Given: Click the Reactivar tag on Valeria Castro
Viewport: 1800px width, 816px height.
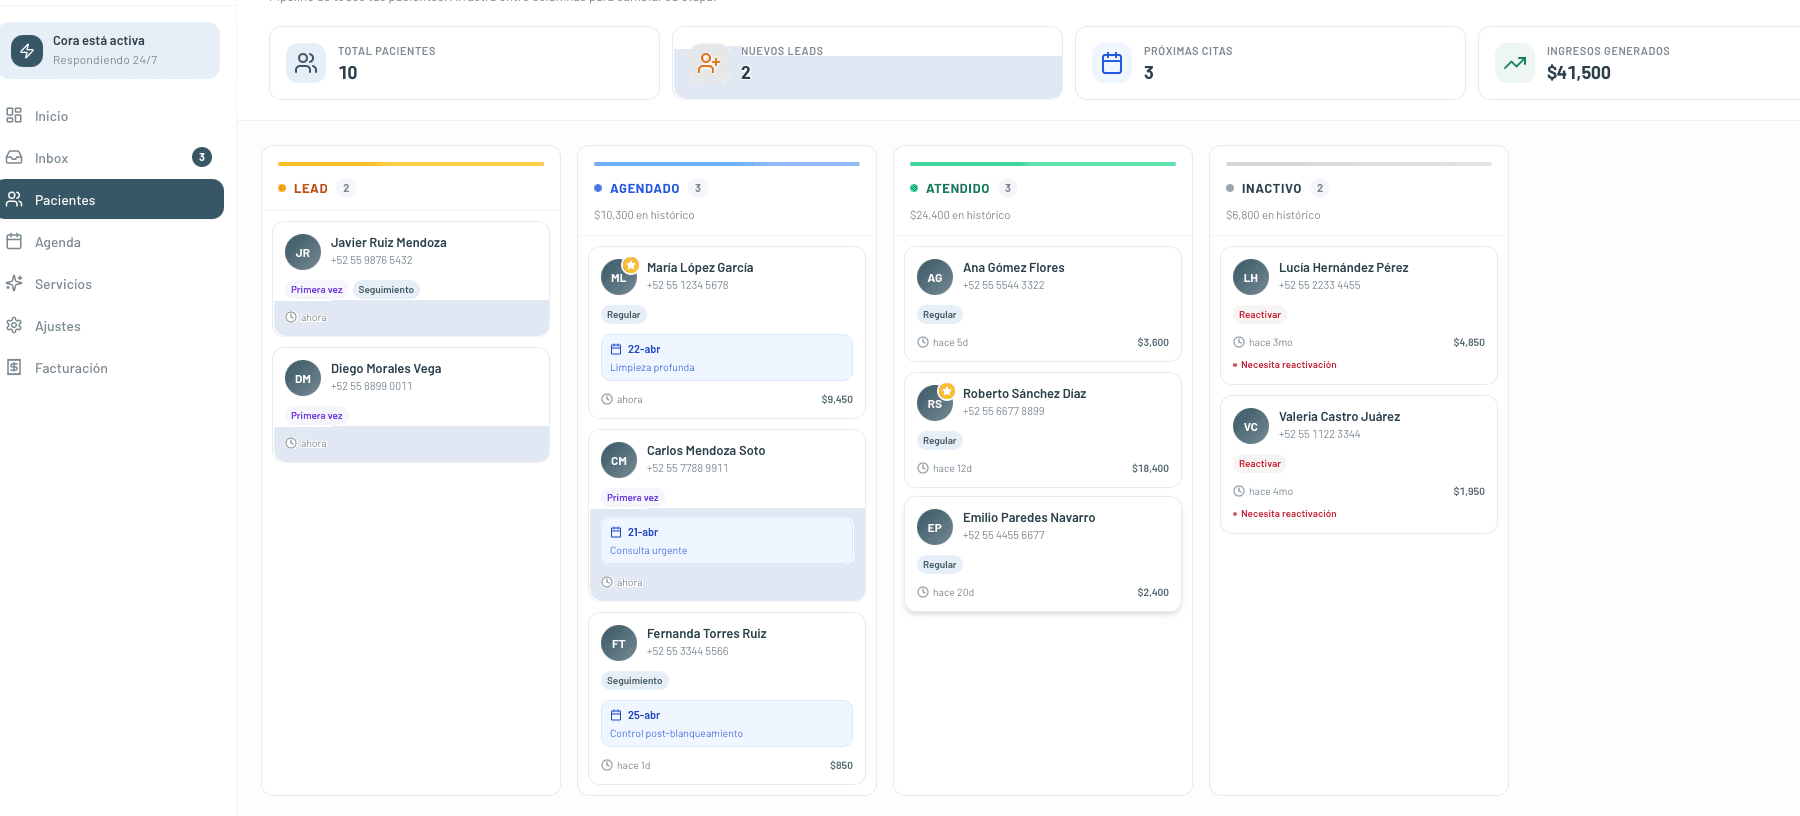Looking at the screenshot, I should pos(1260,464).
